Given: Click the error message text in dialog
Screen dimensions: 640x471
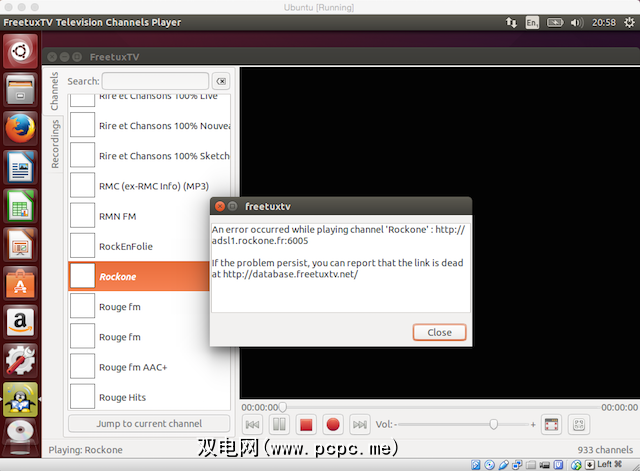Looking at the screenshot, I should 338,251.
